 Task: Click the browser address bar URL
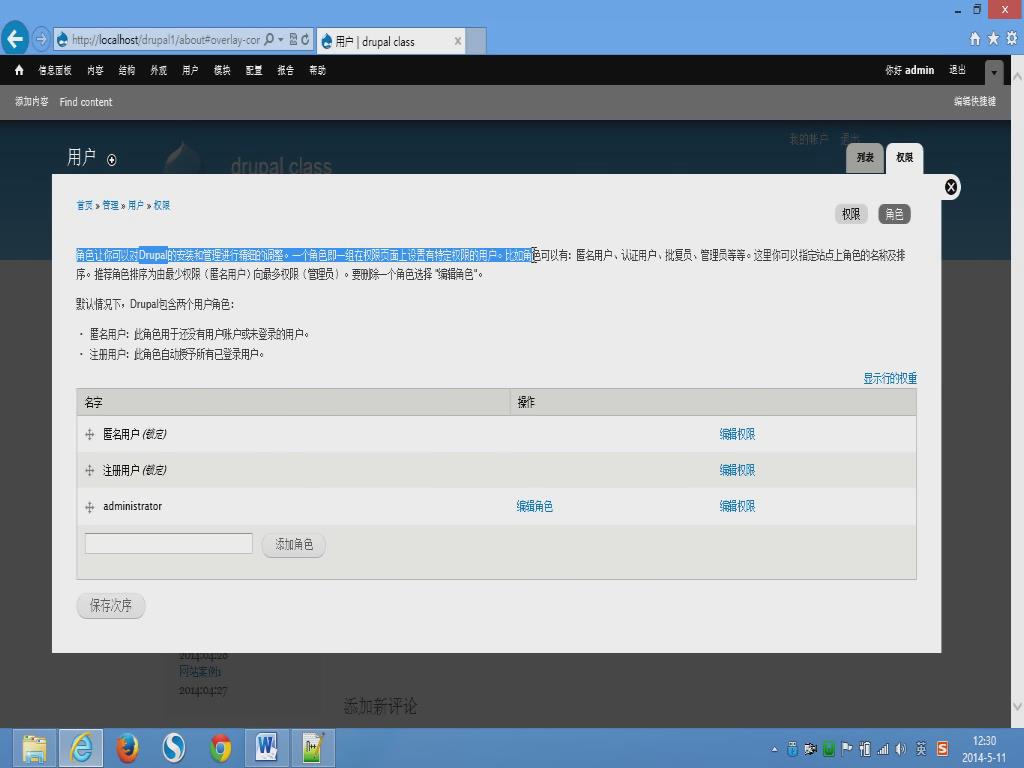click(166, 40)
